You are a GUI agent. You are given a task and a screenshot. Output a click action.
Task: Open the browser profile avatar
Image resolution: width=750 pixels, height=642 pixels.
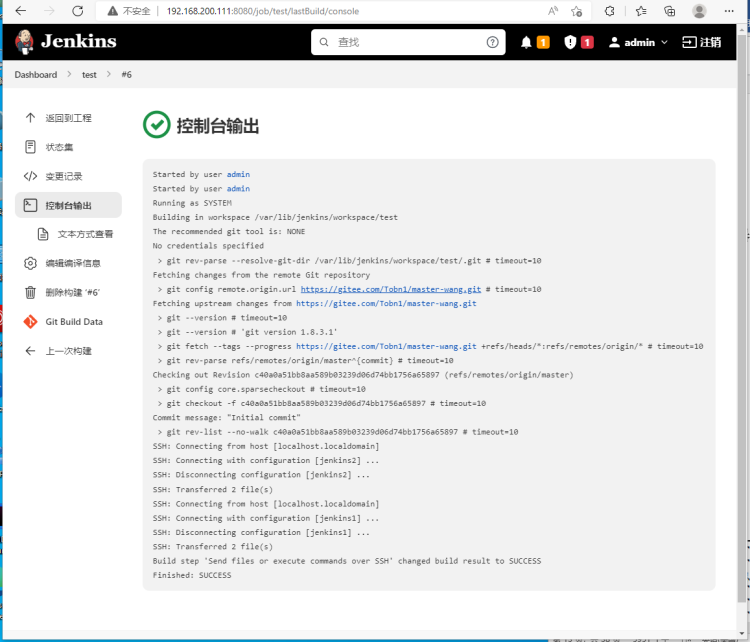tap(699, 11)
